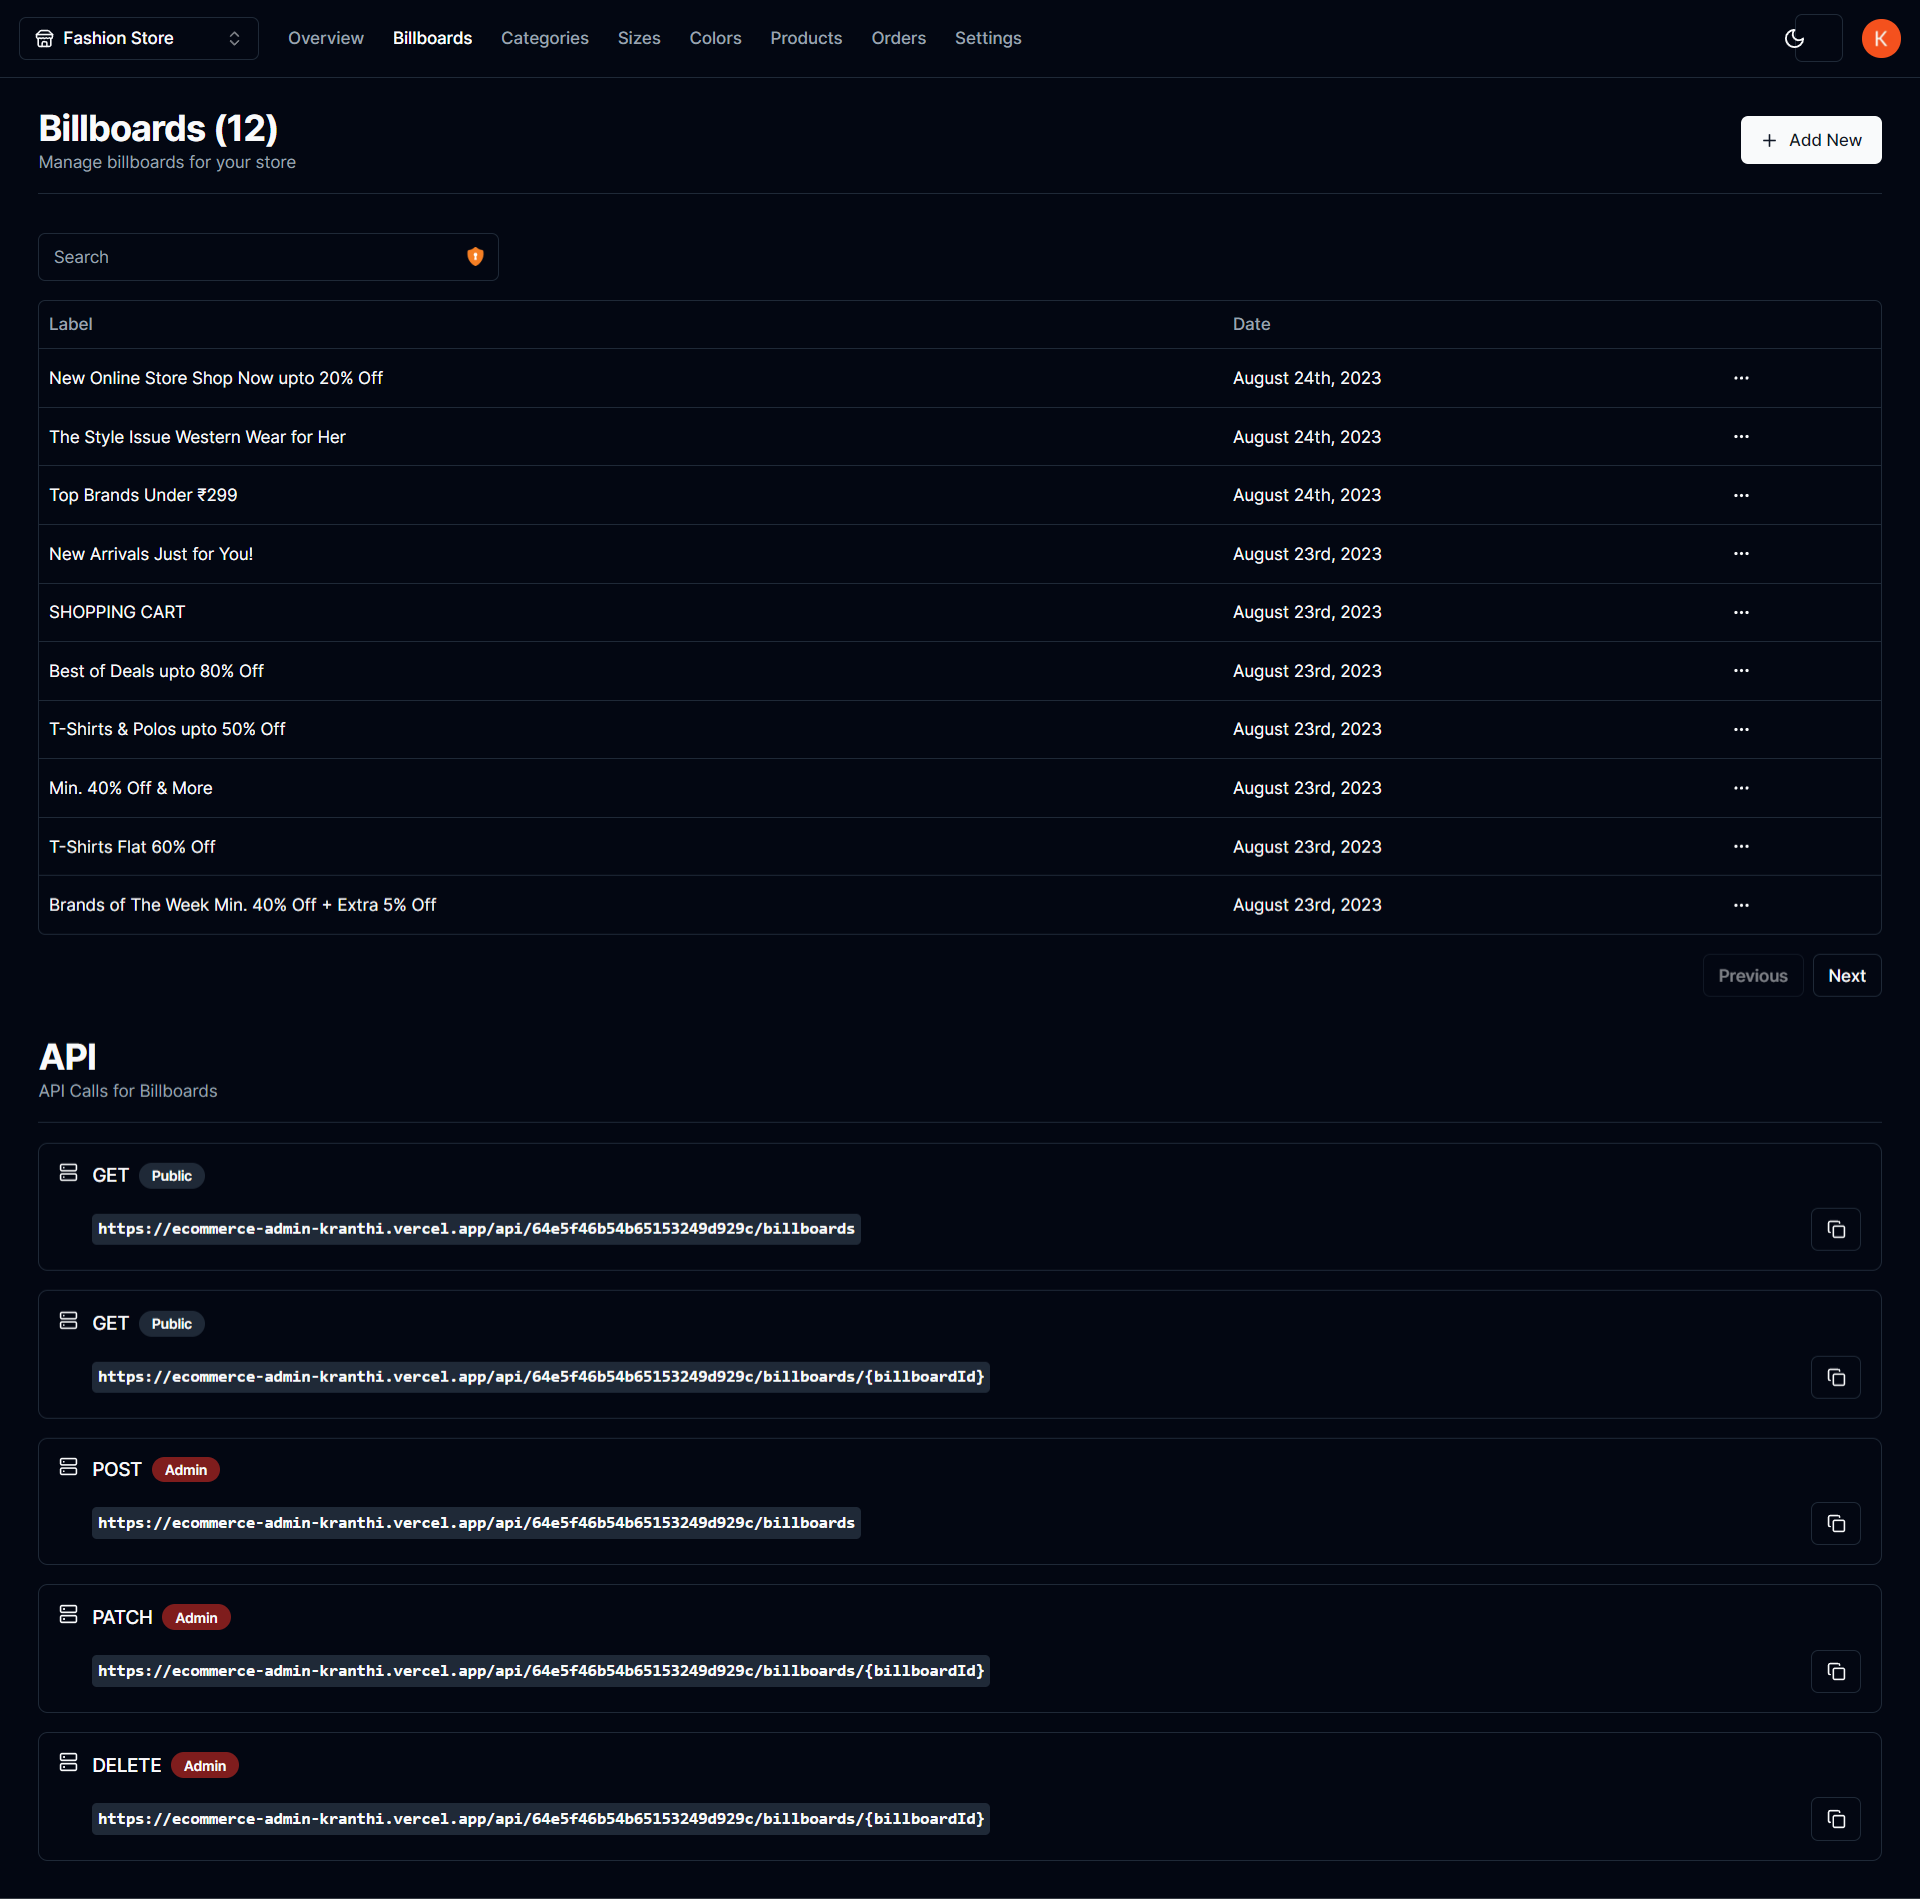Toggle dark mode using the moon icon
The height and width of the screenshot is (1900, 1920).
1794,38
